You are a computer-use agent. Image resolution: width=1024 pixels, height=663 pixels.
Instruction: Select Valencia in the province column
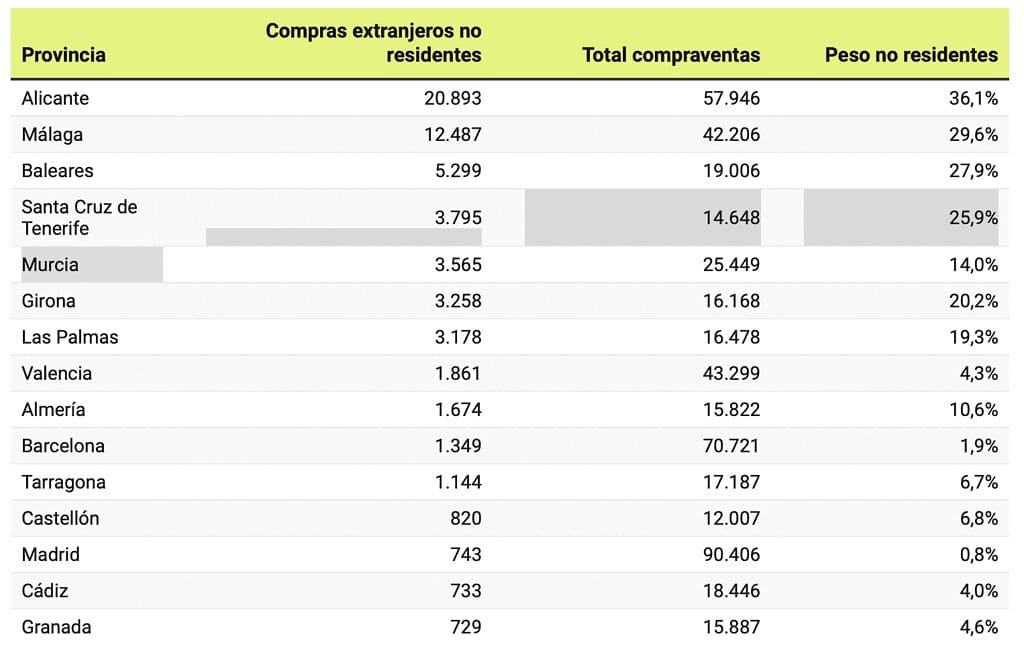click(x=56, y=373)
